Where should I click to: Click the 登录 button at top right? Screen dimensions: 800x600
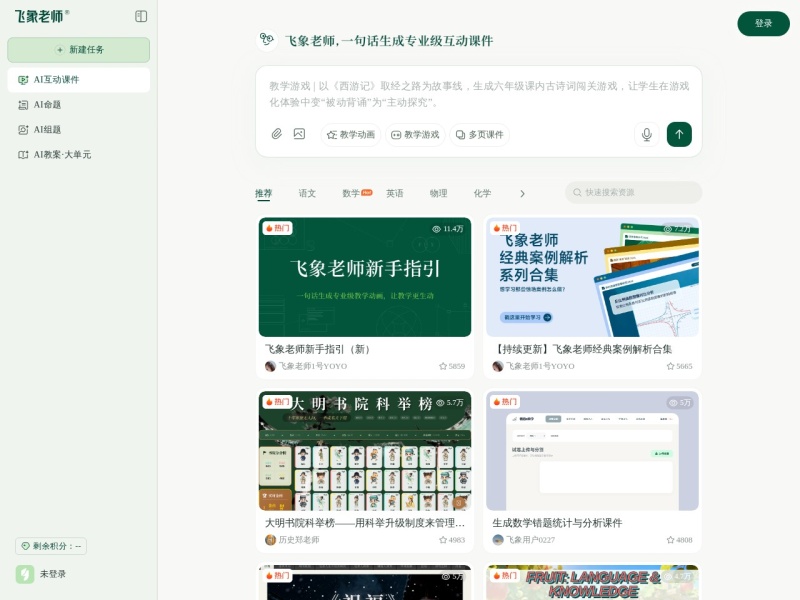(x=763, y=23)
